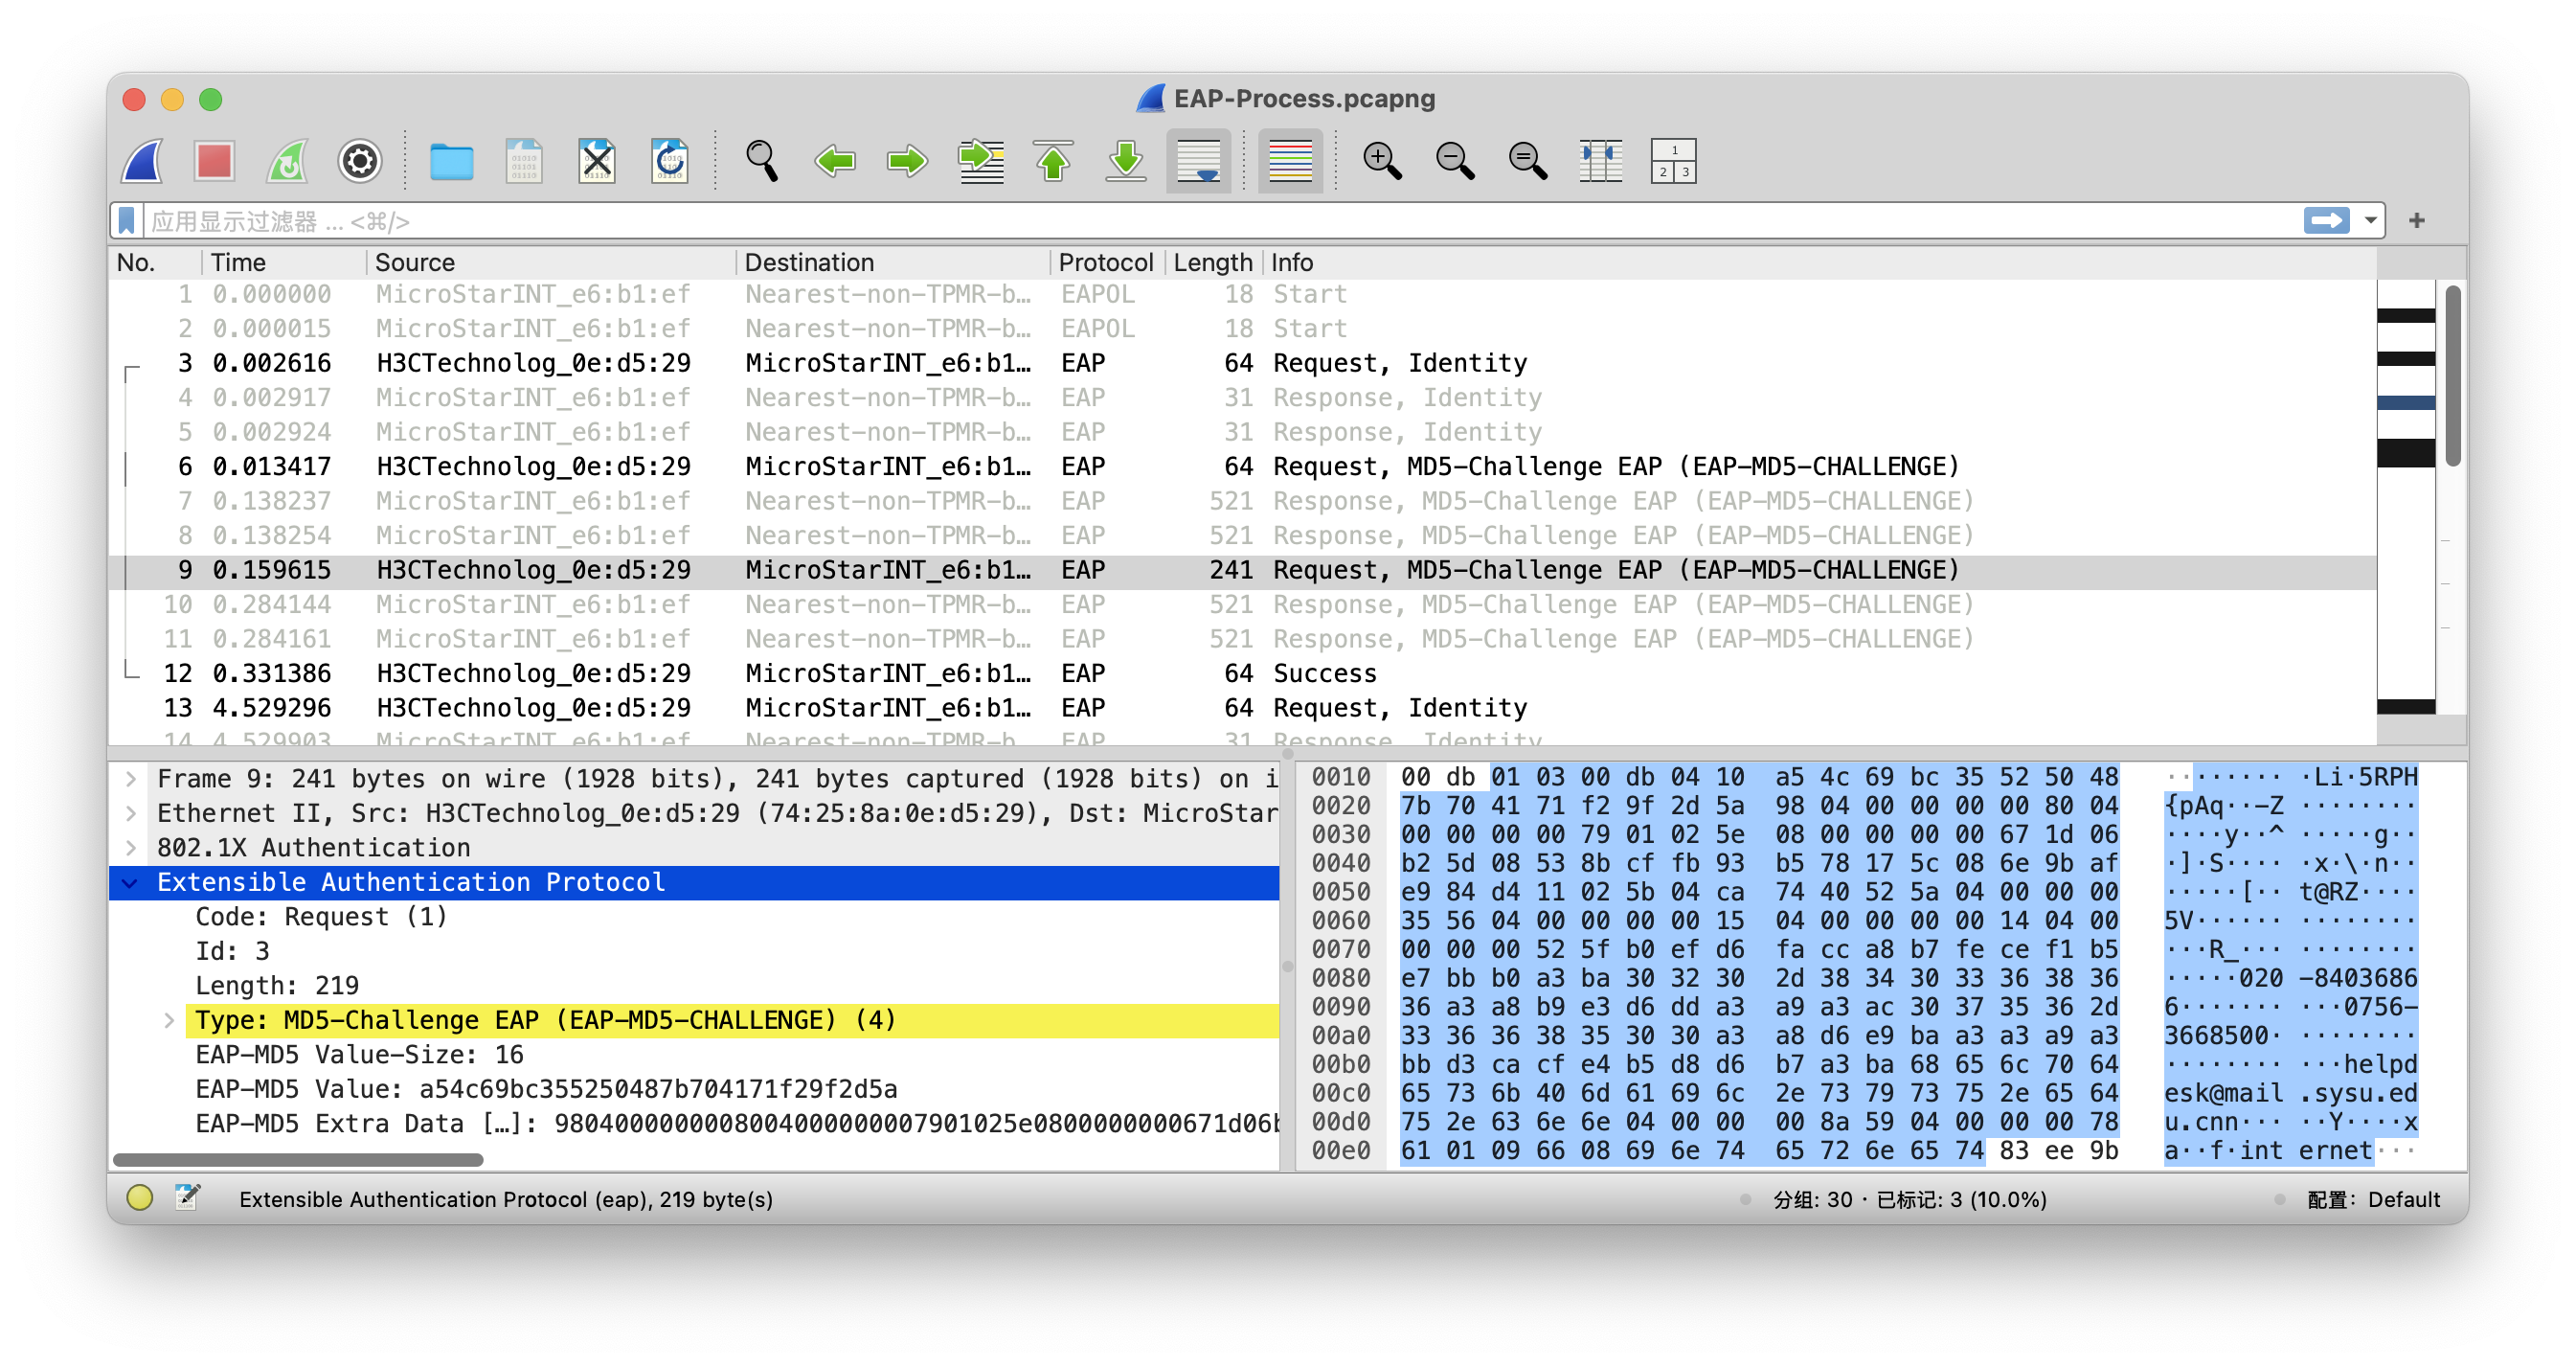Close the capture file with X icon
Image resolution: width=2576 pixels, height=1366 pixels.
pos(597,161)
